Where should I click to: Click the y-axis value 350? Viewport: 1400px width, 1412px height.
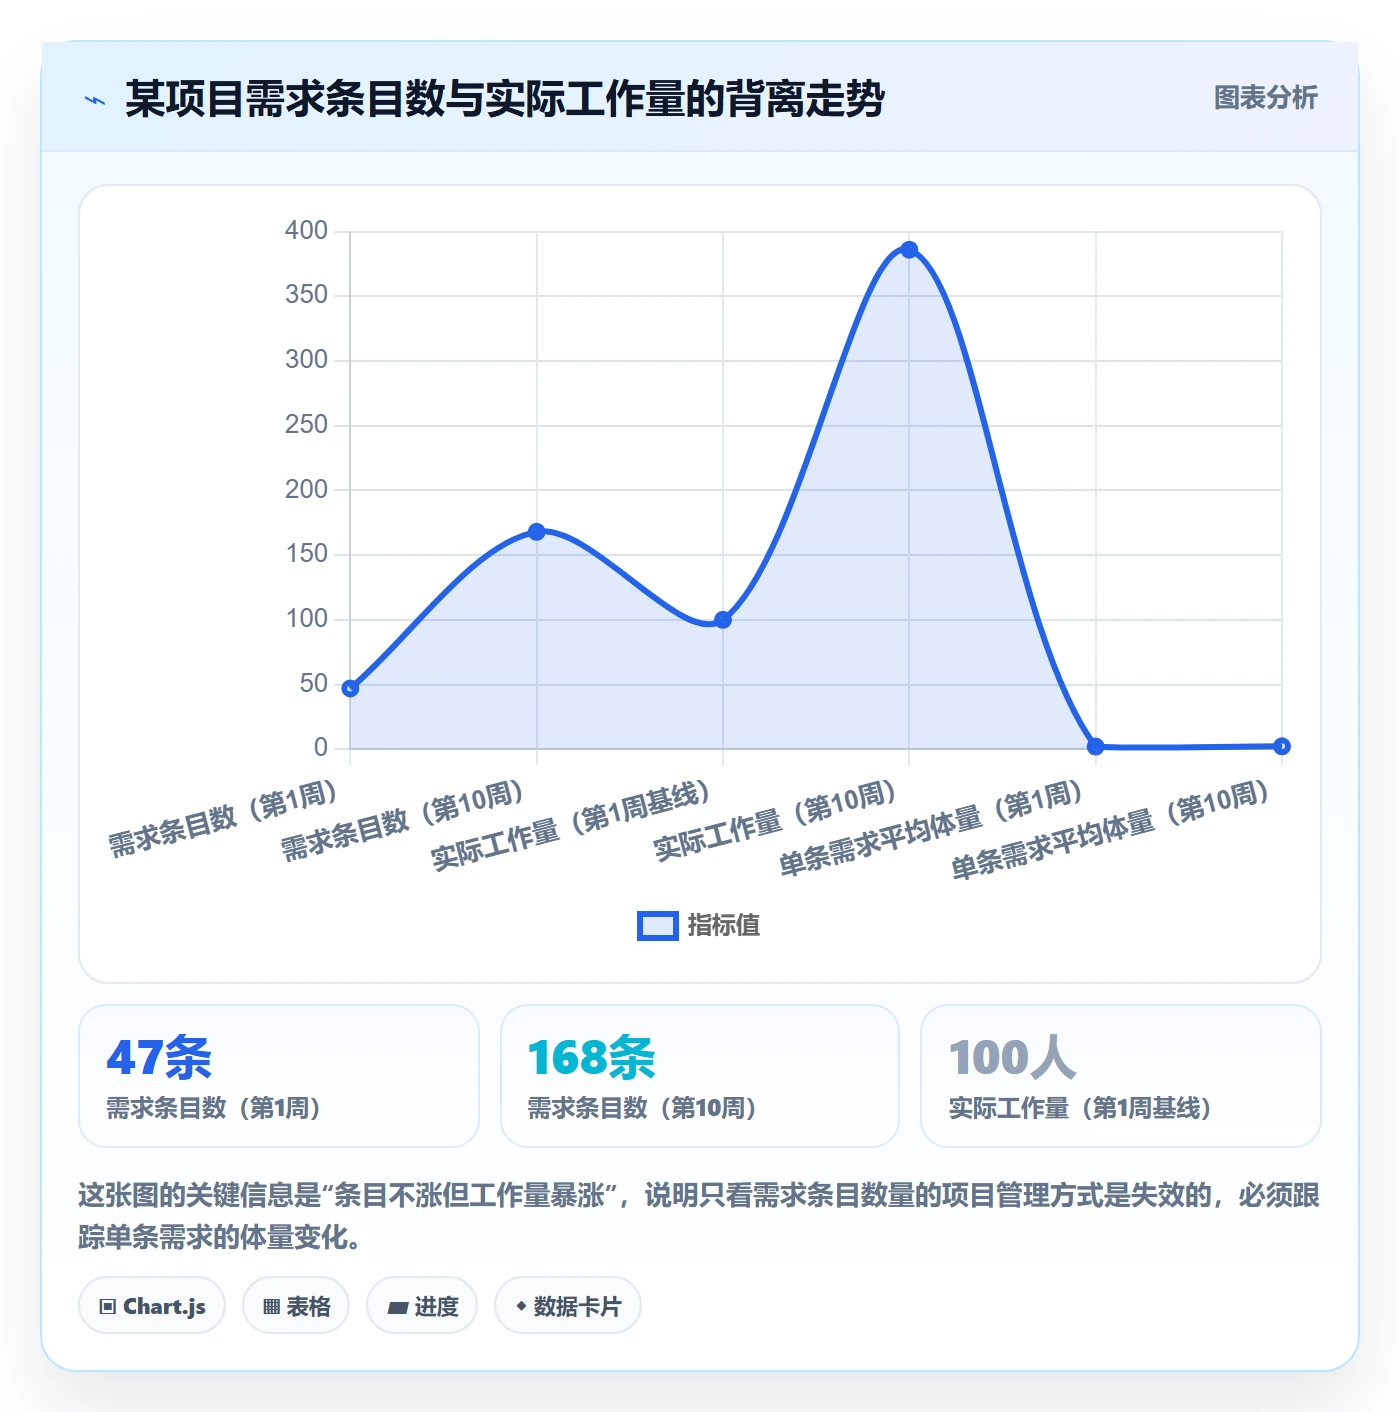tap(306, 295)
